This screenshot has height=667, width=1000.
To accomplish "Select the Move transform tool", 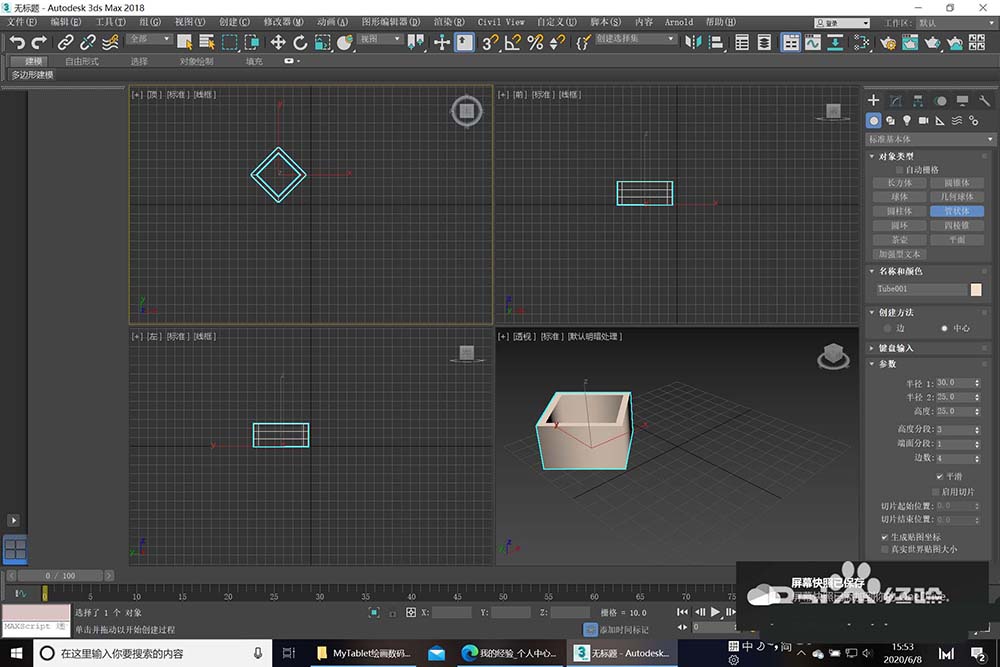I will pyautogui.click(x=278, y=42).
